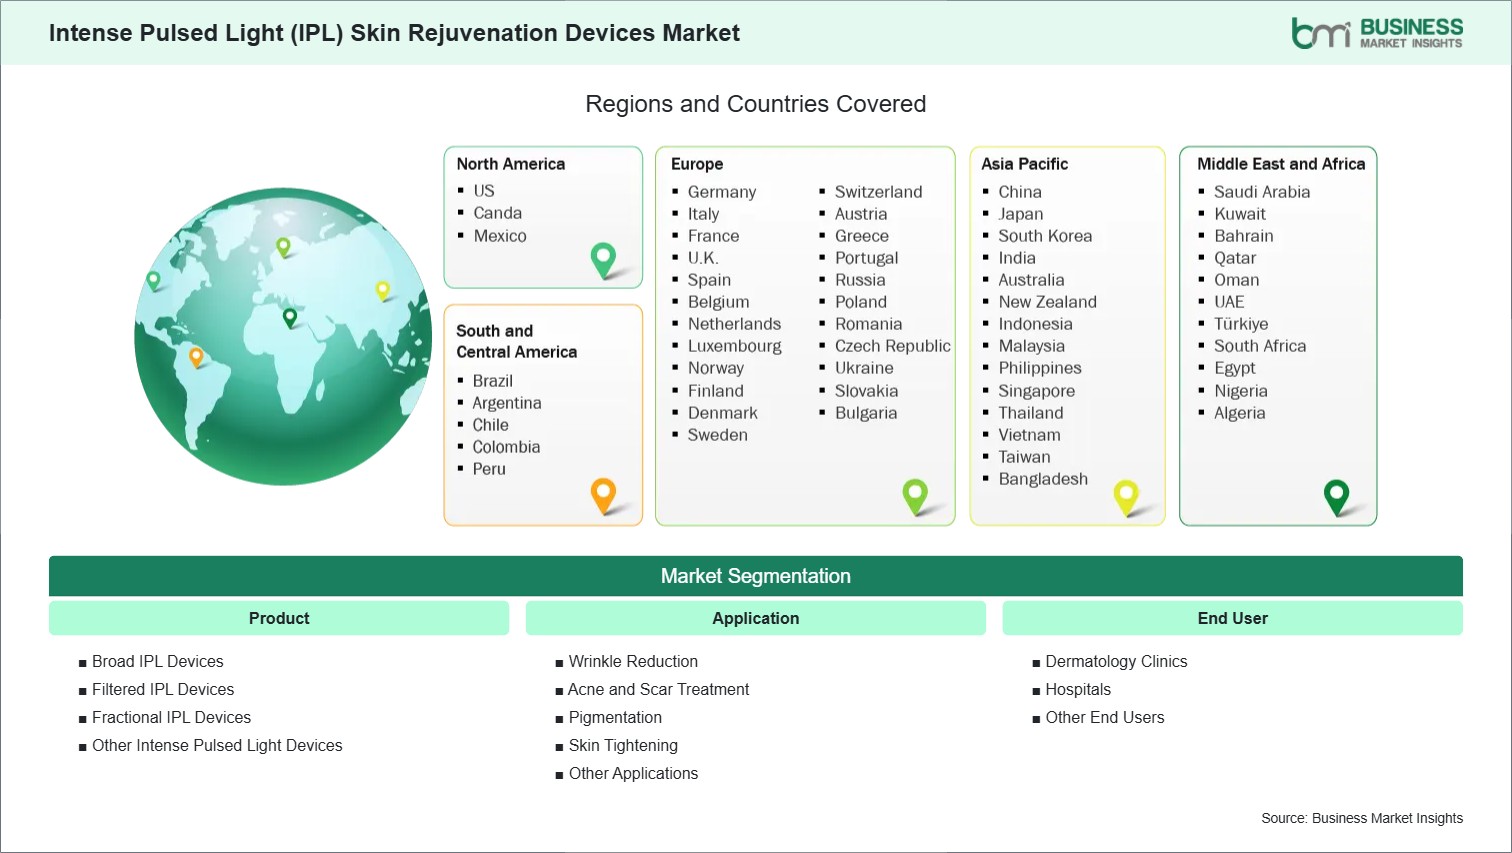Click 'Other End Users' item

click(x=1105, y=718)
